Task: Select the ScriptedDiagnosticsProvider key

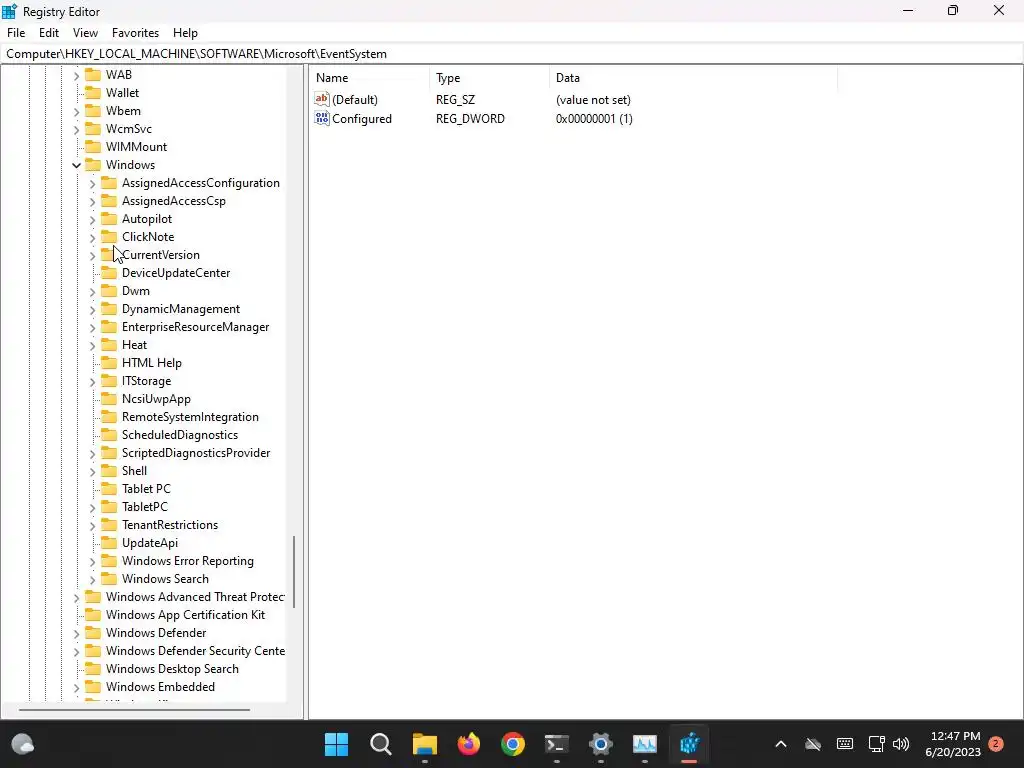Action: [x=196, y=453]
